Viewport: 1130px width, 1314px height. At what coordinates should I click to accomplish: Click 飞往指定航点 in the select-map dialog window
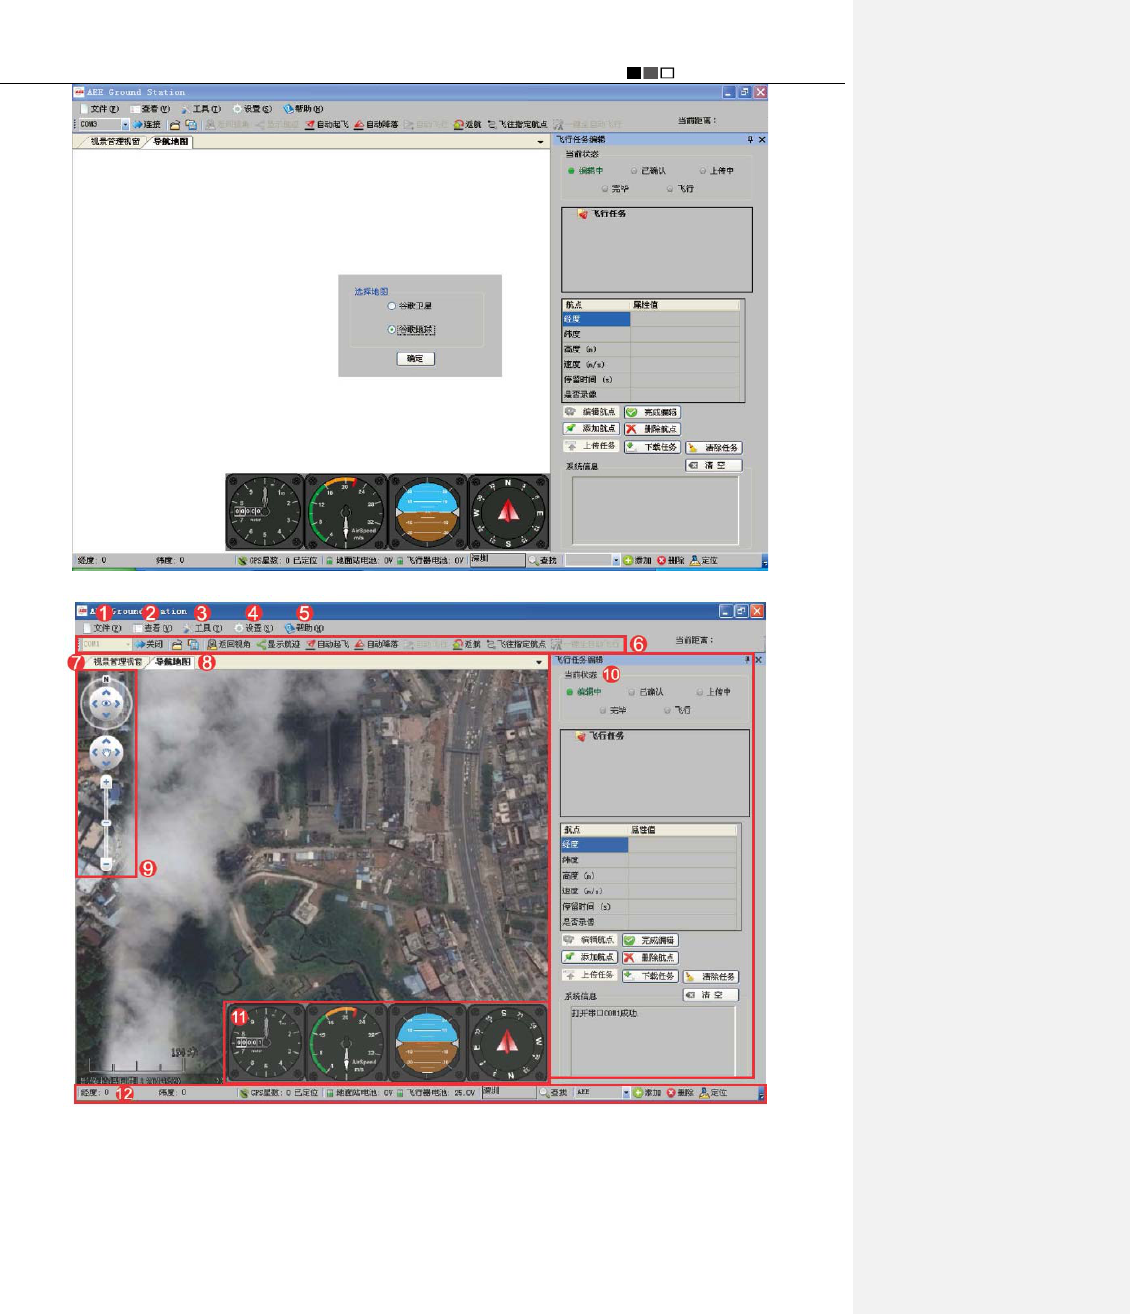(x=517, y=125)
